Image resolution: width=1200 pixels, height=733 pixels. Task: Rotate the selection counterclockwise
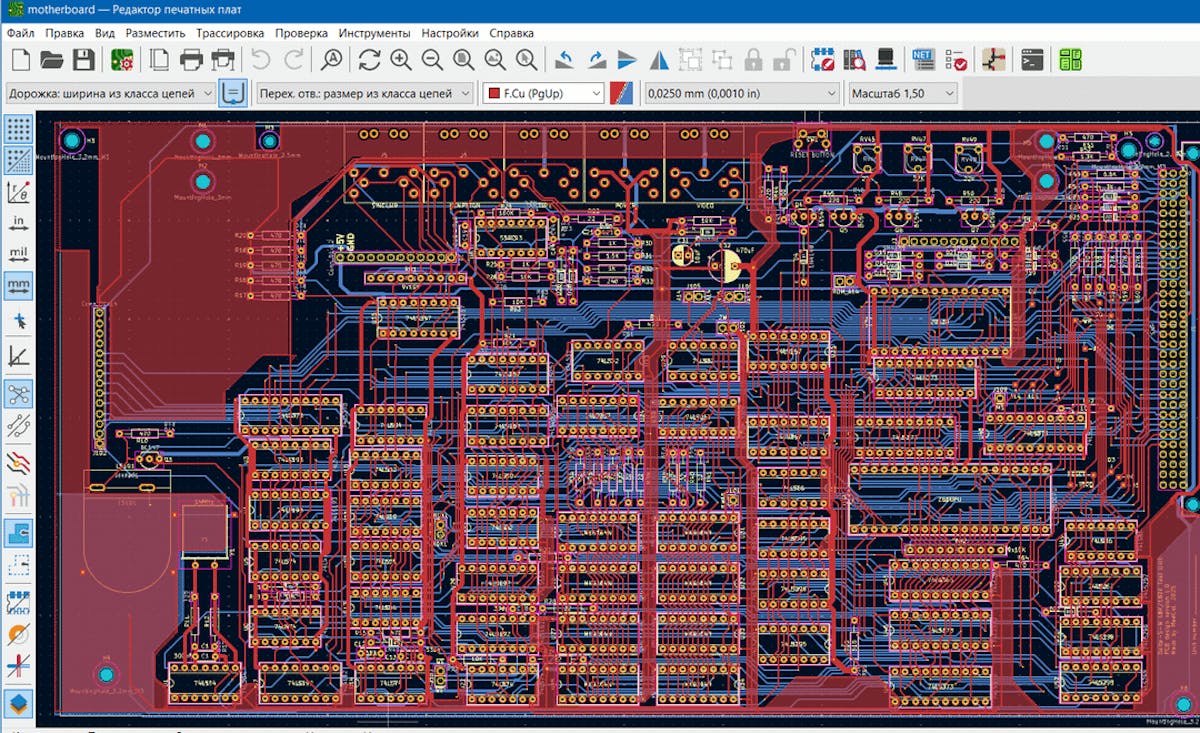tap(565, 59)
